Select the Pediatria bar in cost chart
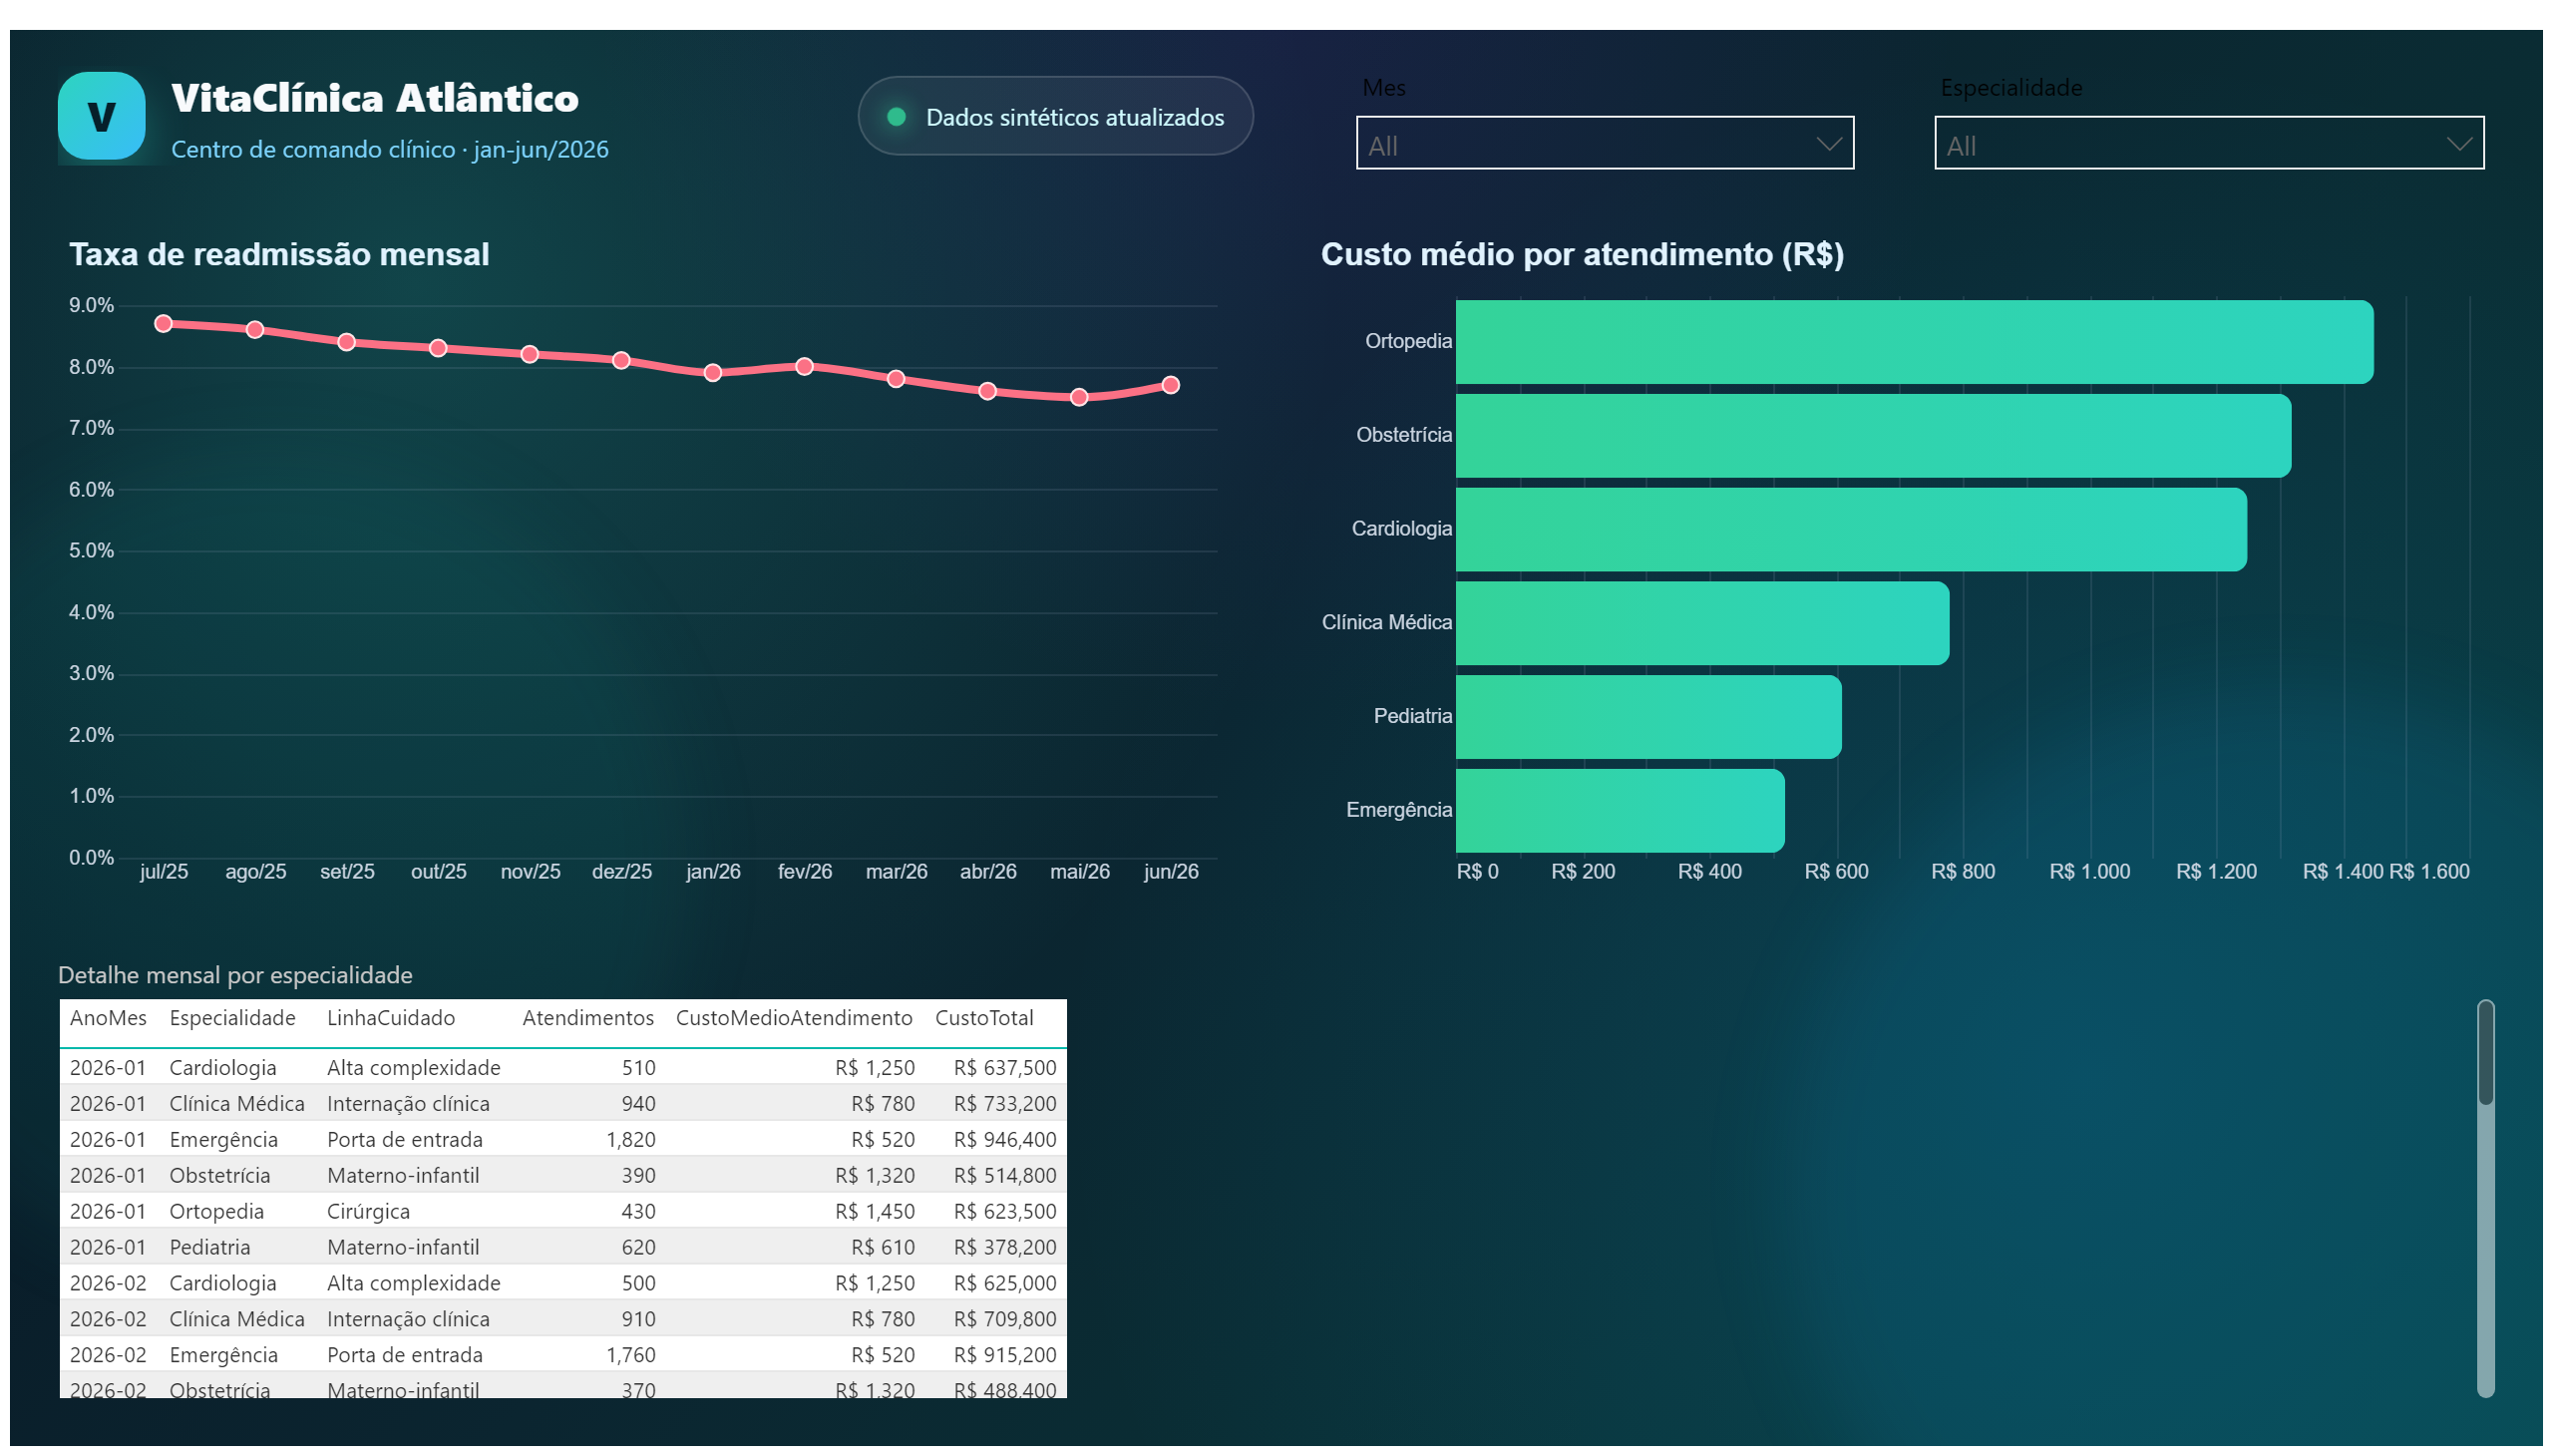 (1648, 717)
